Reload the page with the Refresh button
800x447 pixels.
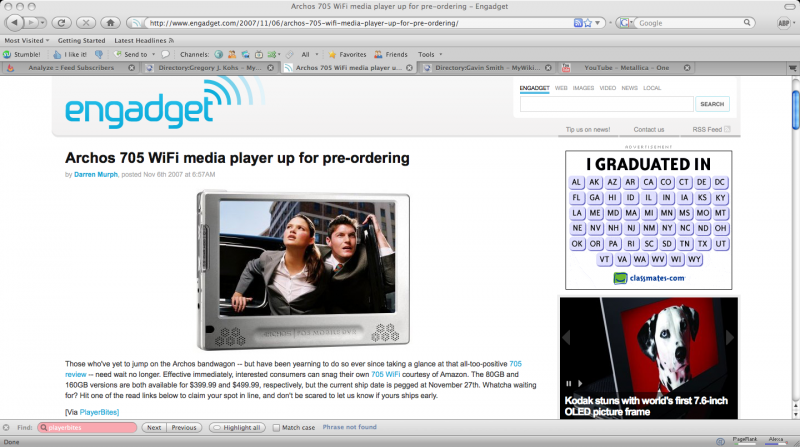coord(61,22)
